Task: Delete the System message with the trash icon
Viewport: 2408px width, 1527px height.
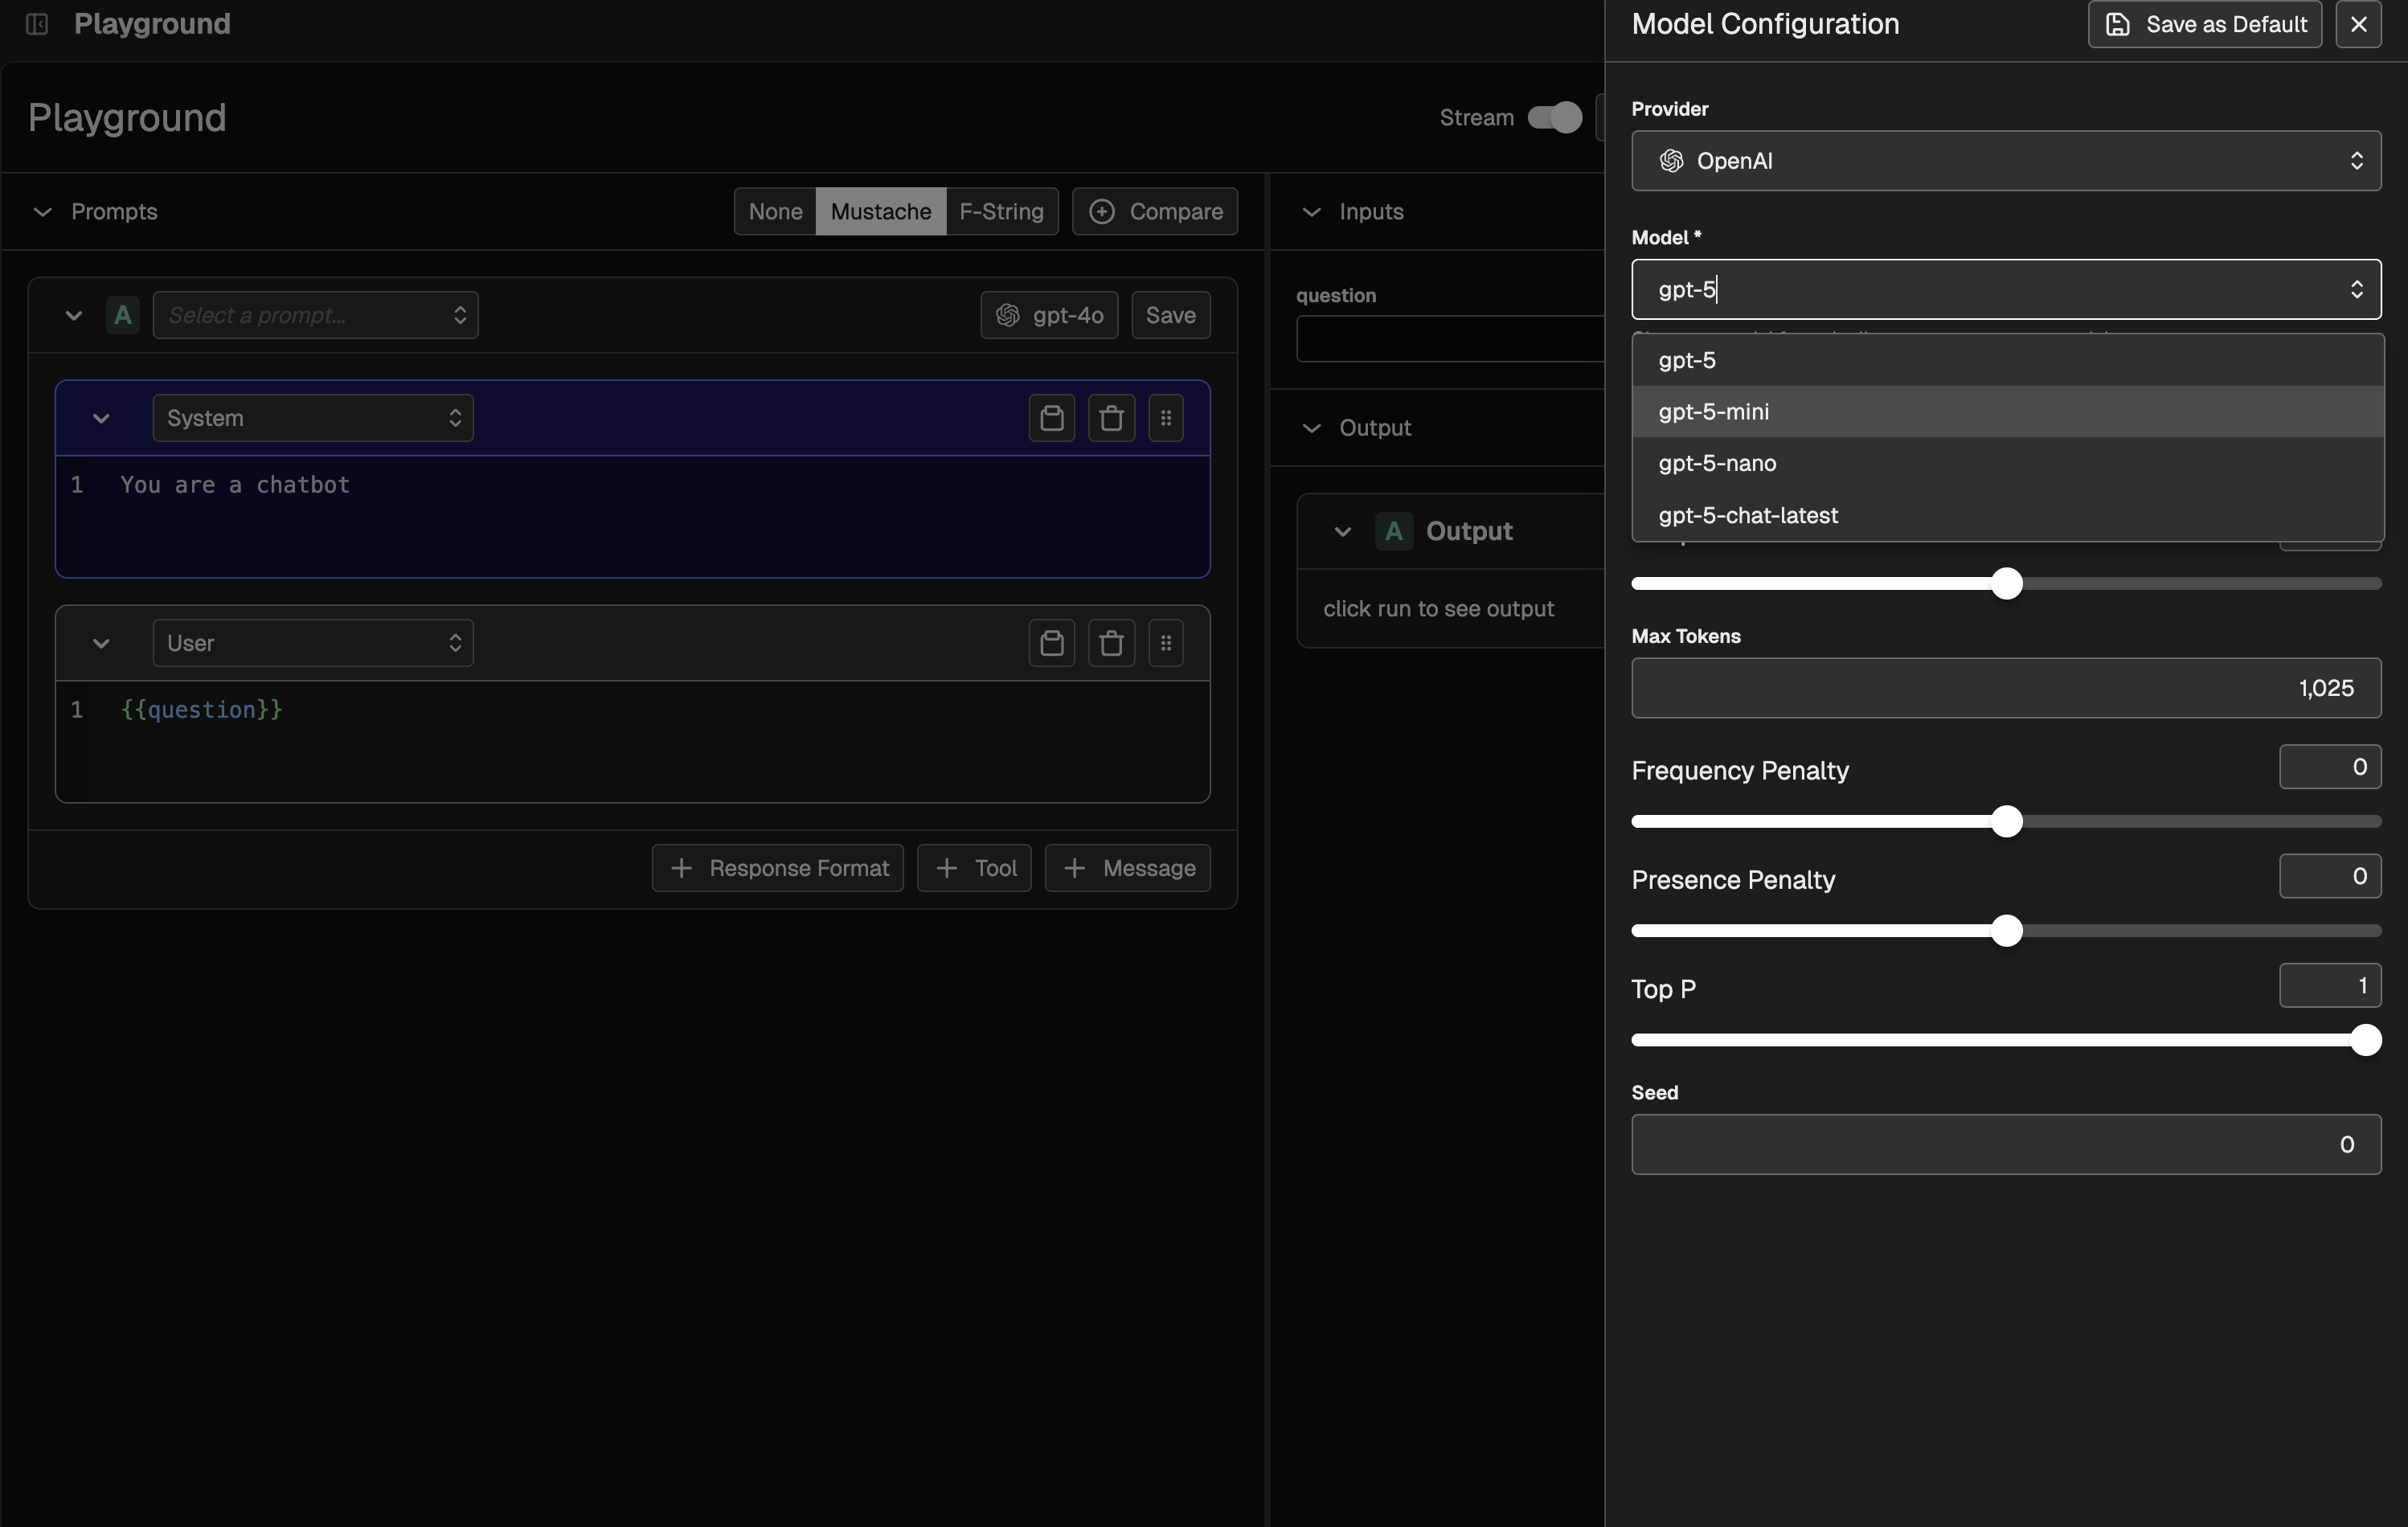Action: click(x=1111, y=418)
